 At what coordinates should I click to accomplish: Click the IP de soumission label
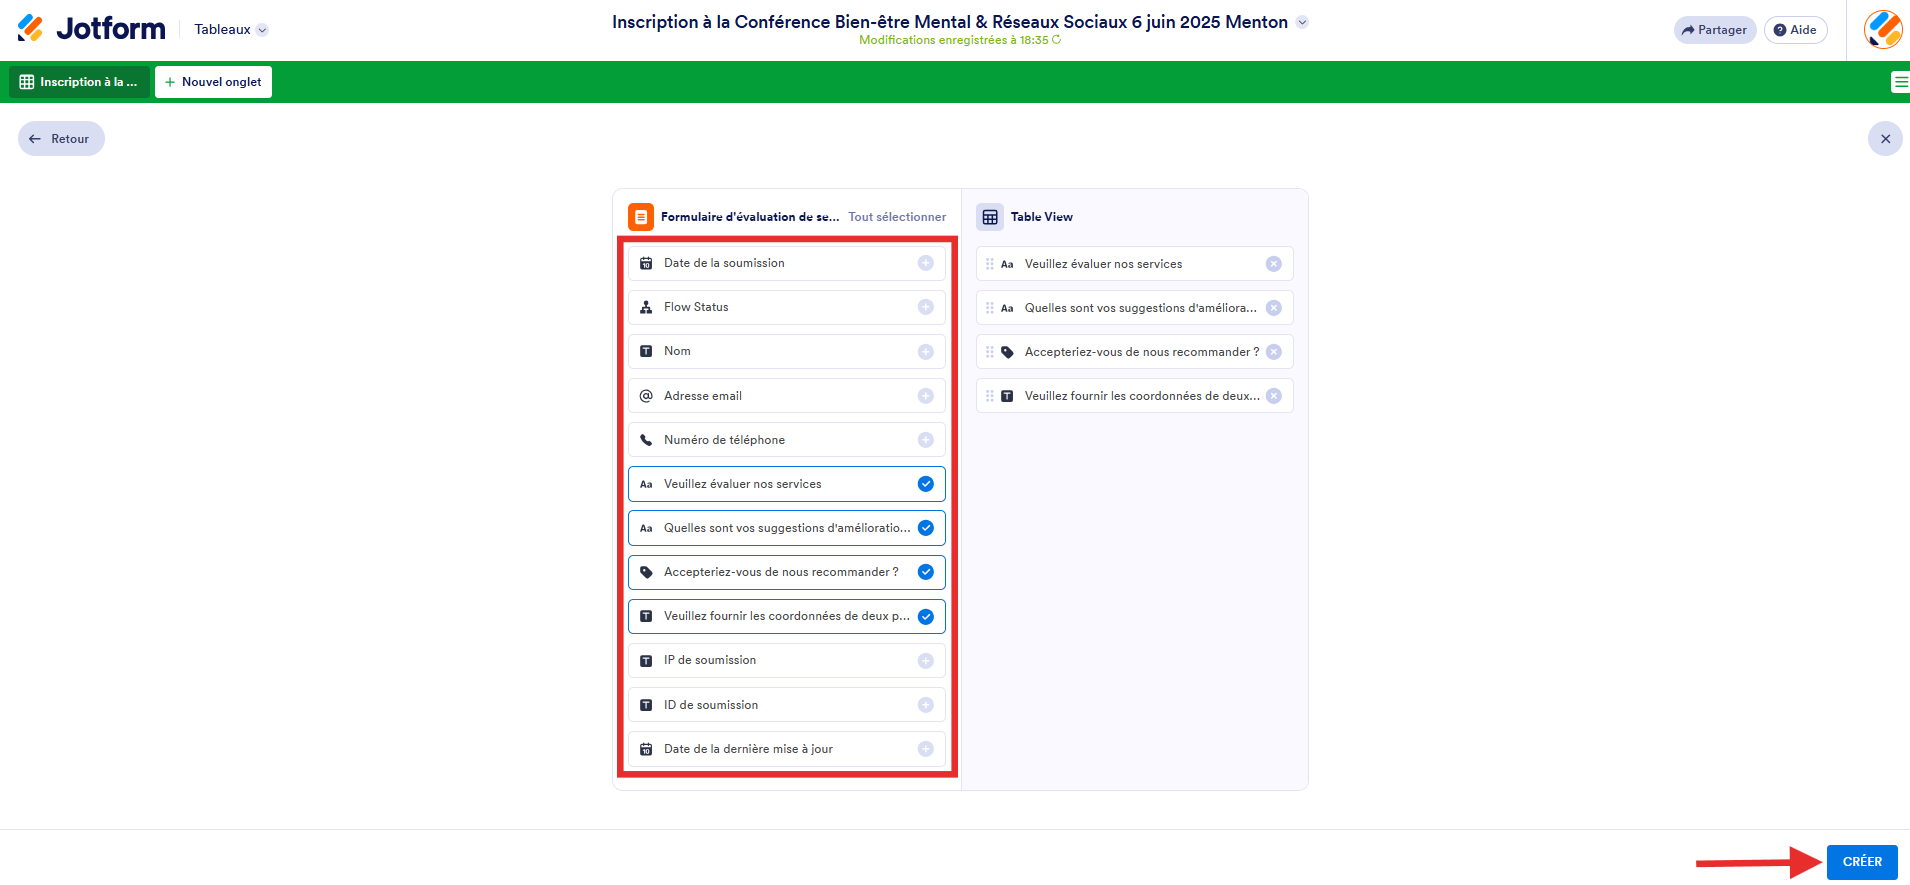coord(710,660)
